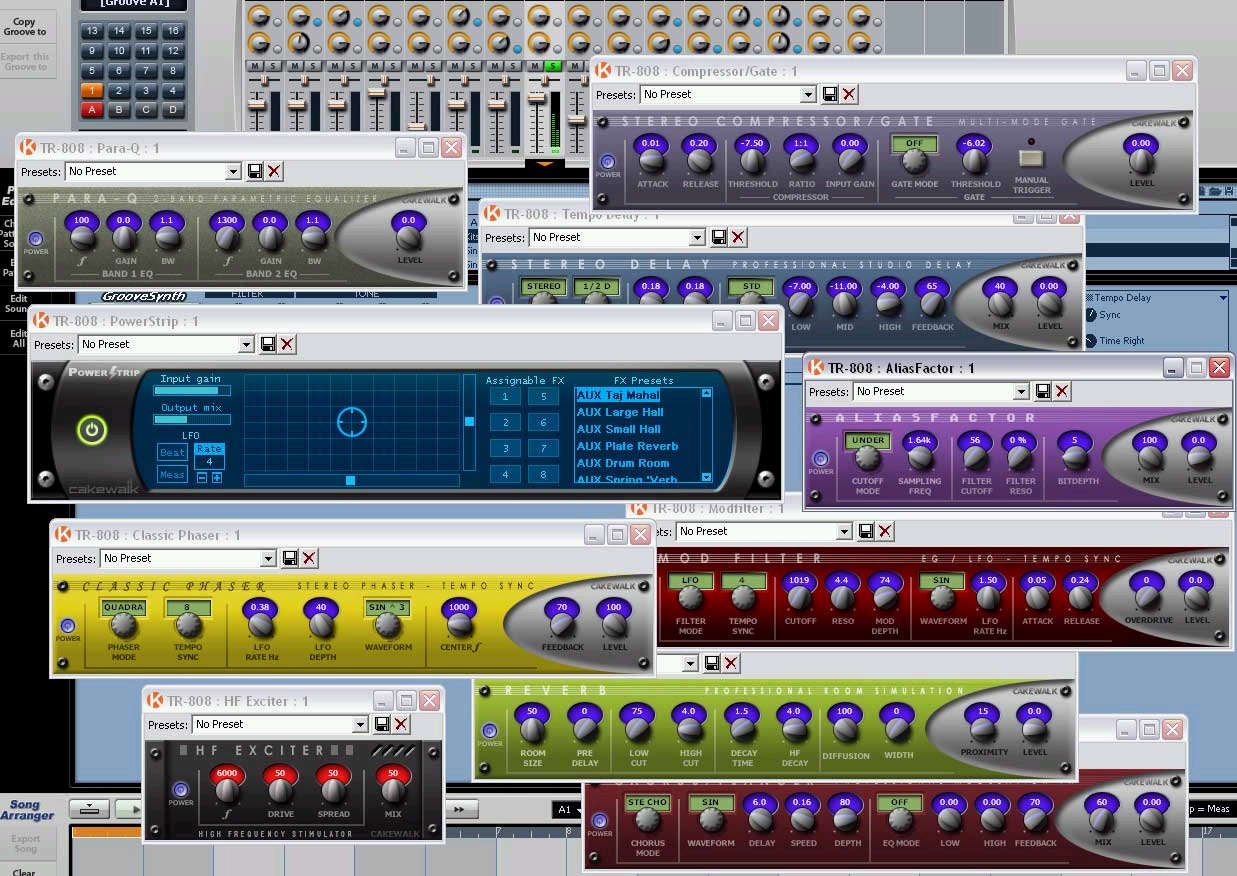Viewport: 1237px width, 876px height.
Task: Open the Para-Q Presets dropdown
Action: (x=233, y=172)
